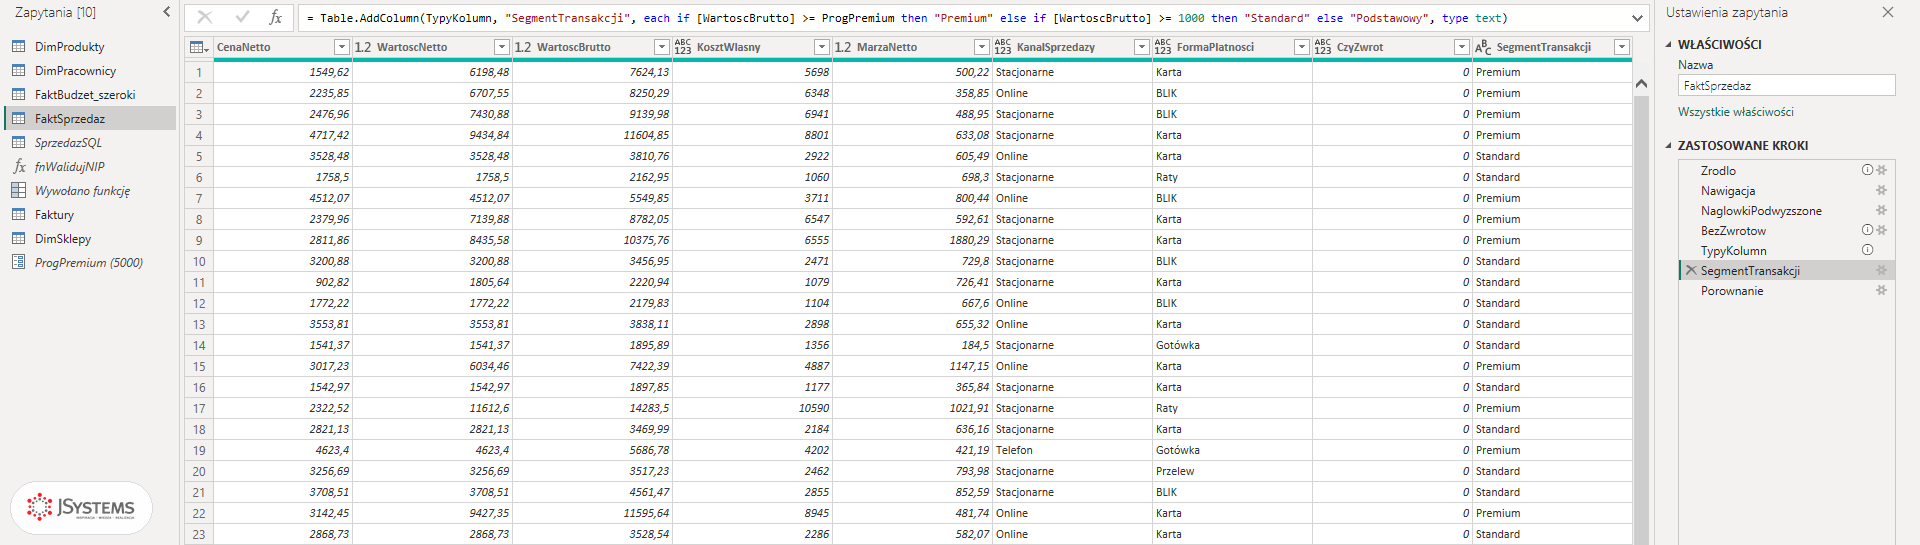Click the Nazwa field containing FaktSprzedaz
This screenshot has width=1920, height=545.
pyautogui.click(x=1786, y=86)
